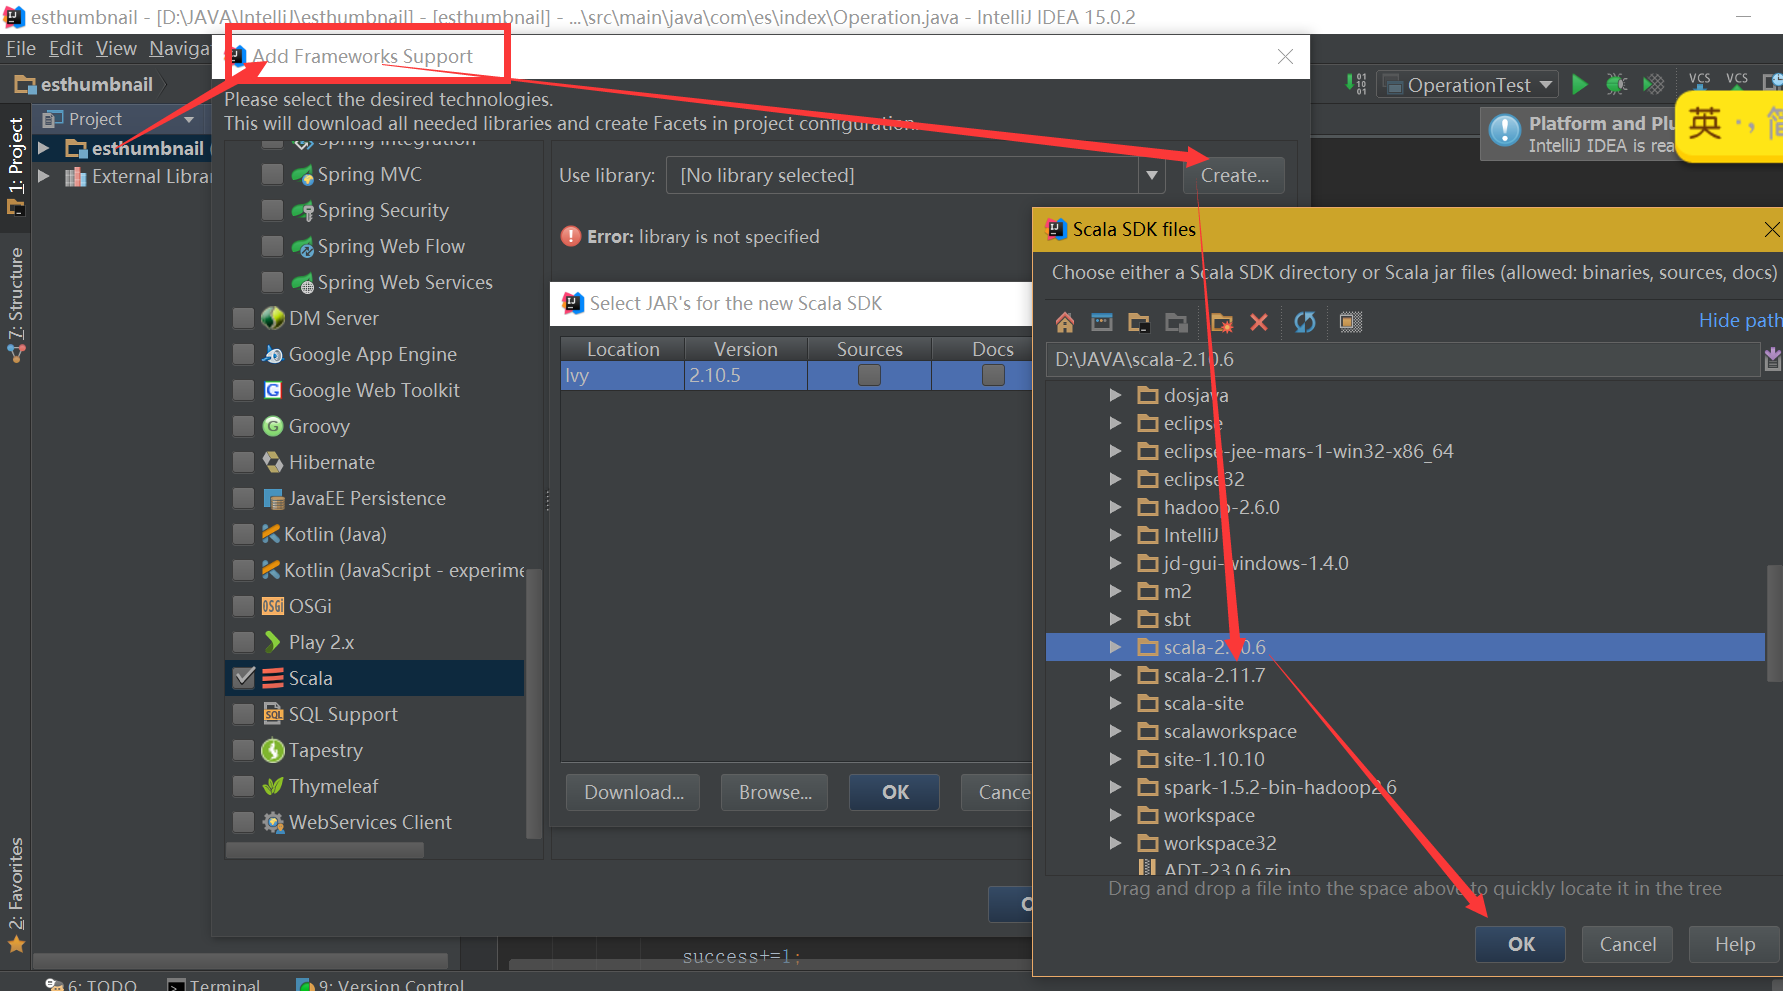Click the red delete icon in file chooser
1783x991 pixels.
1259,322
